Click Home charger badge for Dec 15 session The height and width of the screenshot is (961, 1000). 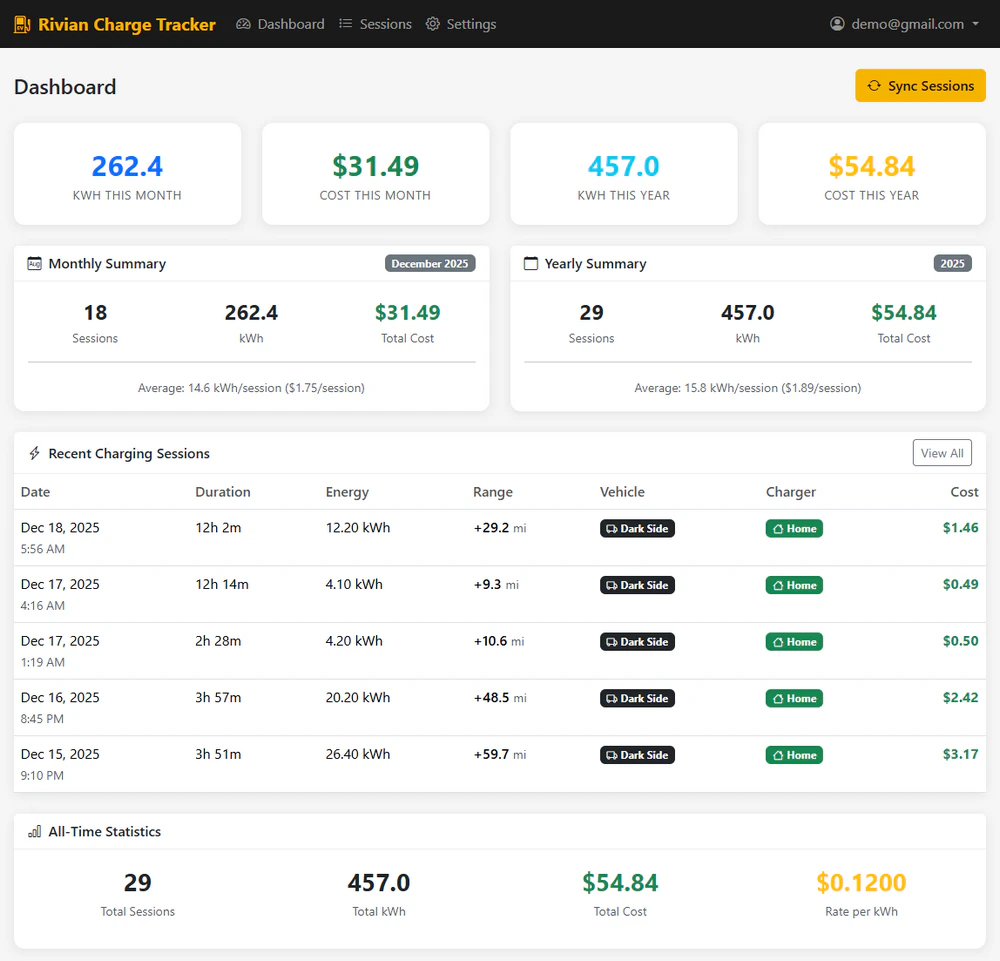click(x=794, y=755)
